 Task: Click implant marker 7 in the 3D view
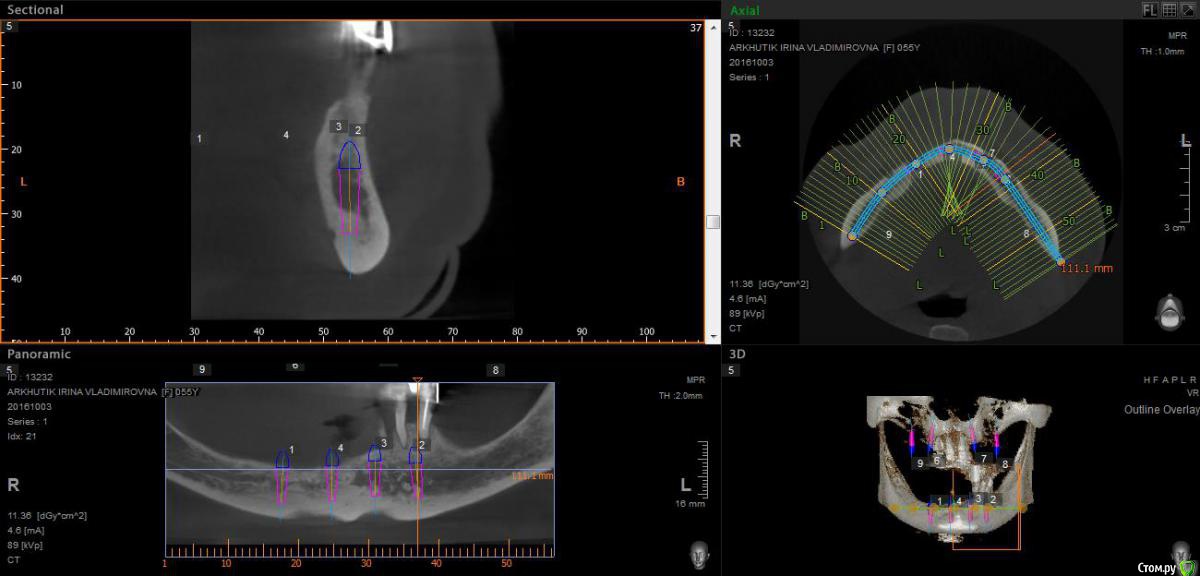coord(984,459)
